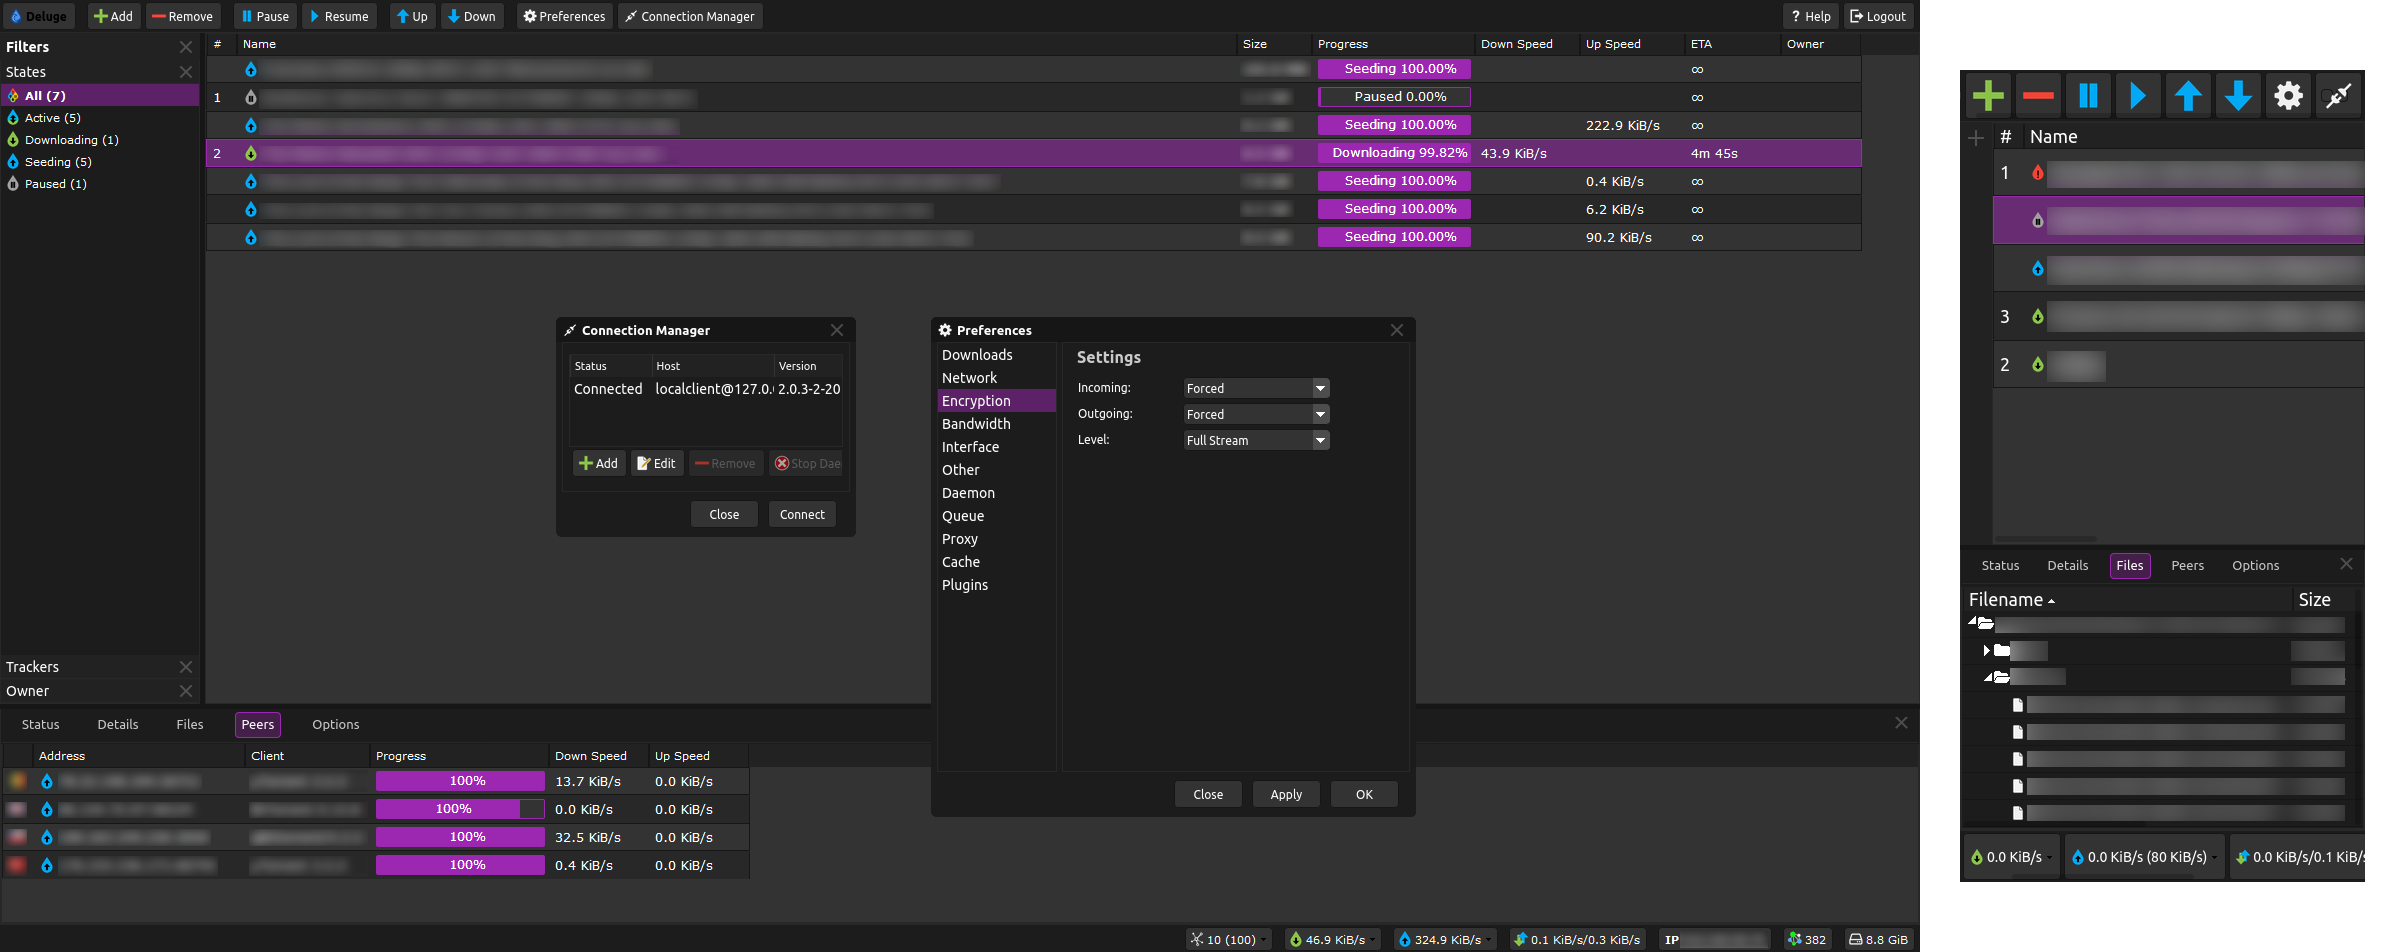2400x952 pixels.
Task: Click the DHT nodes 382 status item
Action: (1808, 939)
